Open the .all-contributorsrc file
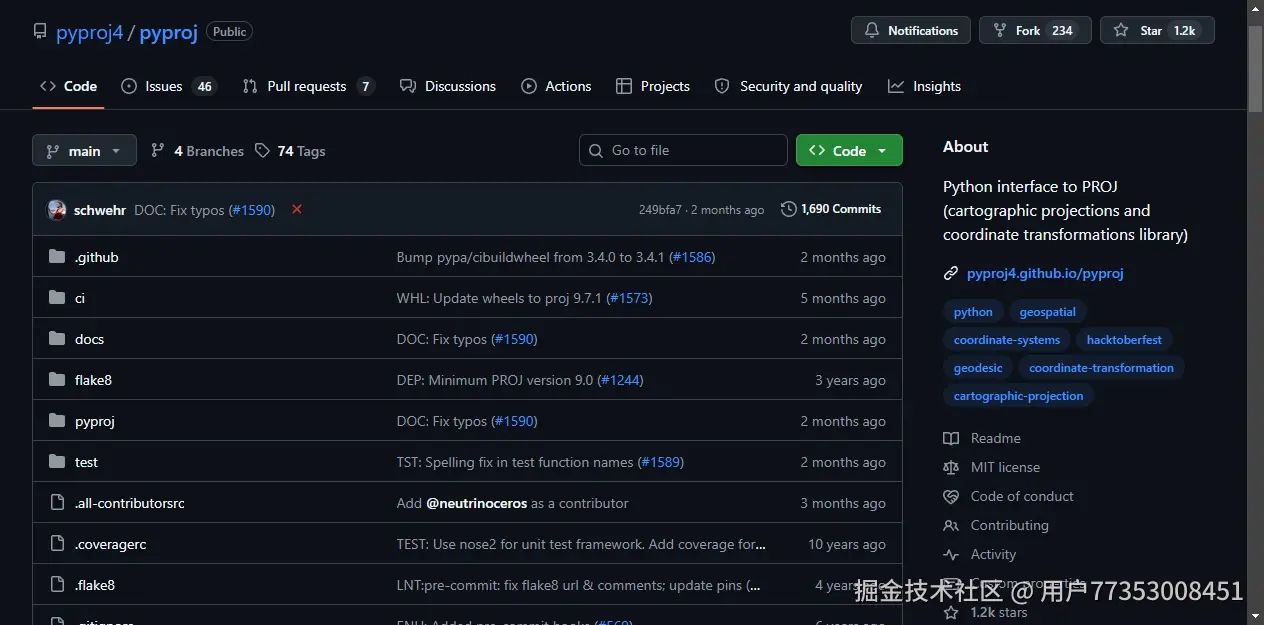 [x=130, y=503]
